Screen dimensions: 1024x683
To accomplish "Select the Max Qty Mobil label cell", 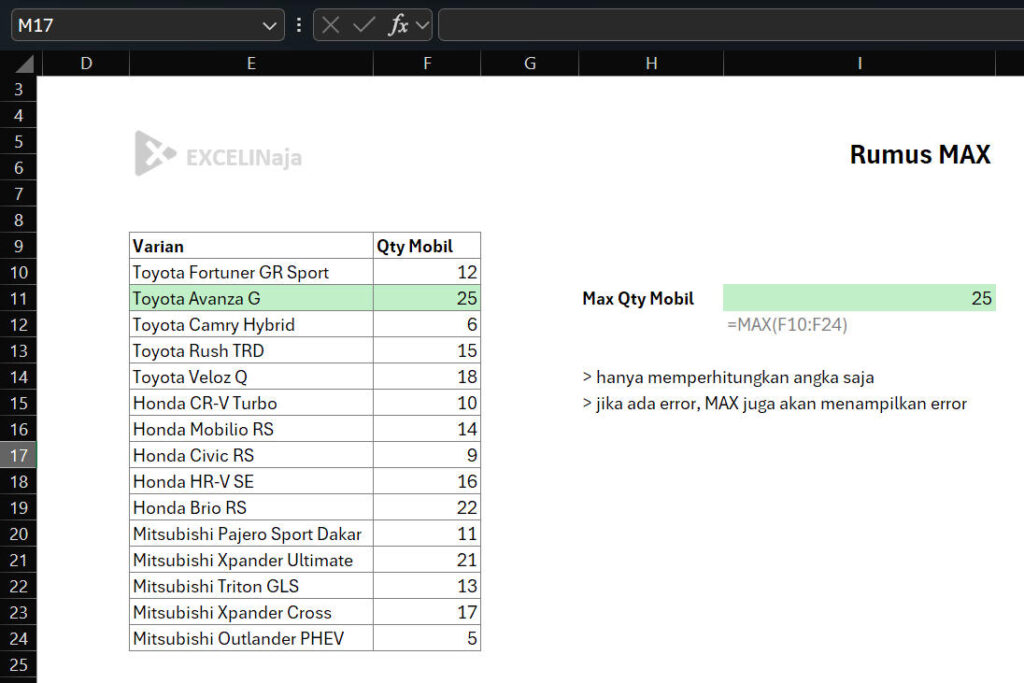I will click(x=651, y=298).
